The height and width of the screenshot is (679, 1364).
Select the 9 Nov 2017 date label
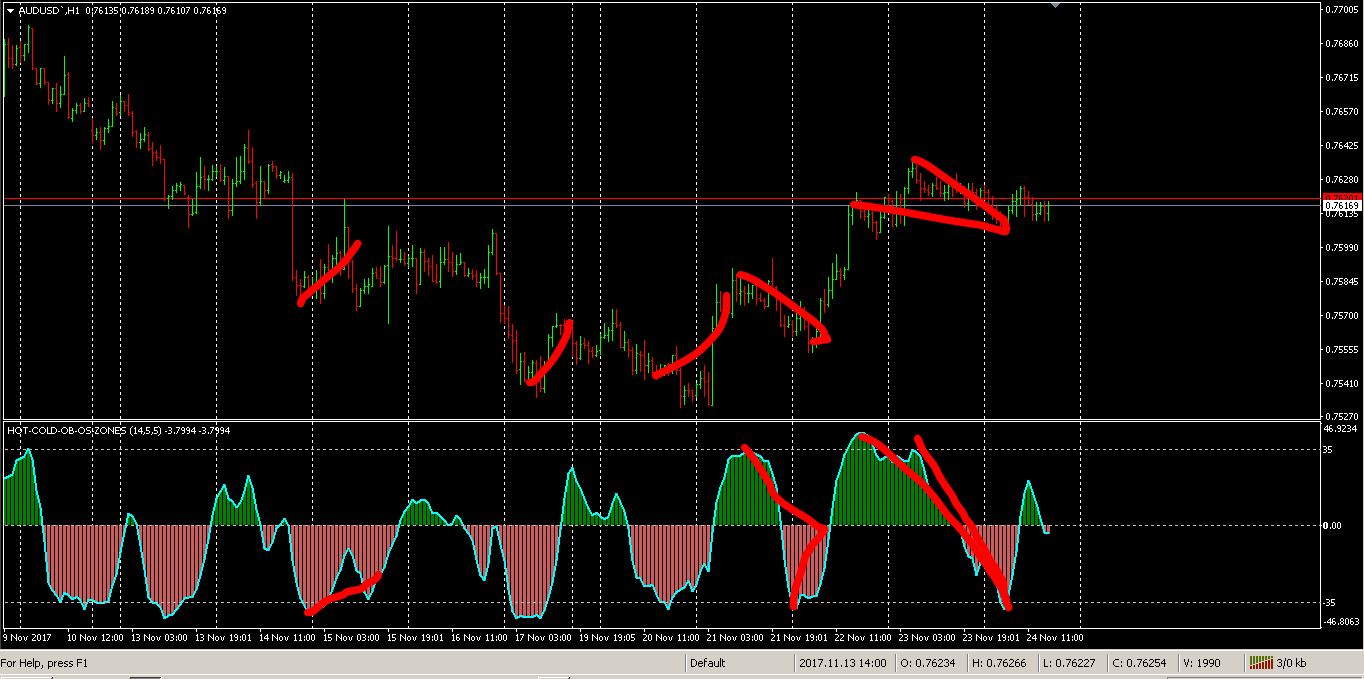pyautogui.click(x=25, y=637)
